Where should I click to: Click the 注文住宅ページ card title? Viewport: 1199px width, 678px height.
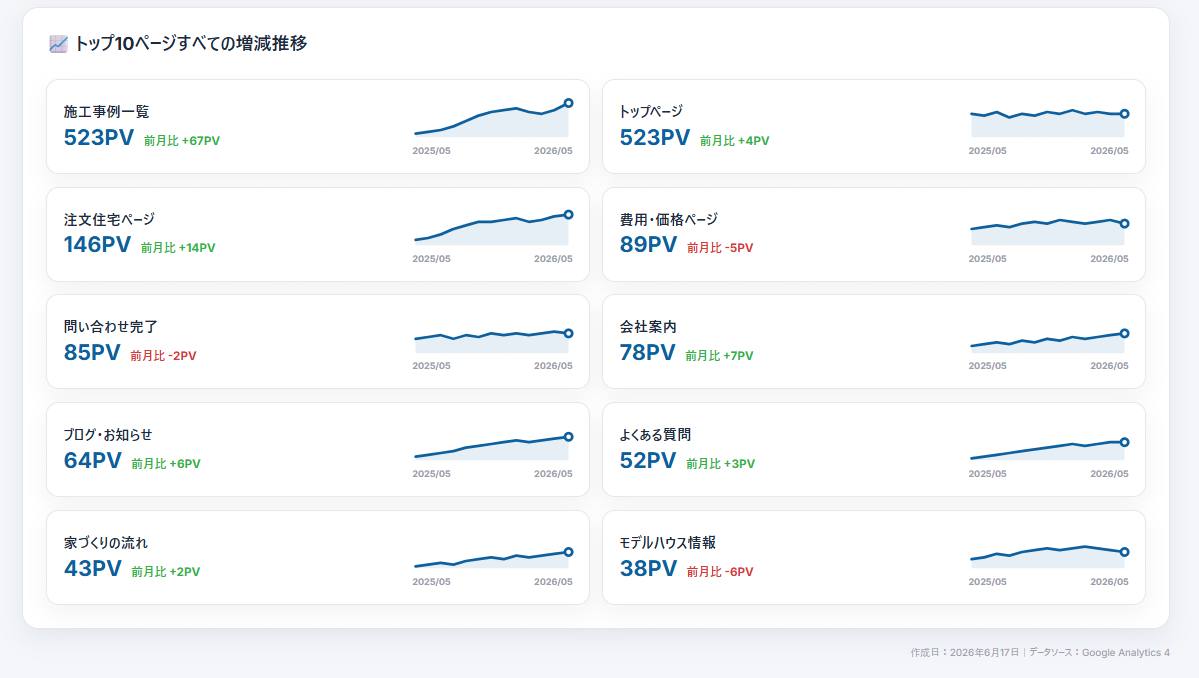pos(109,220)
